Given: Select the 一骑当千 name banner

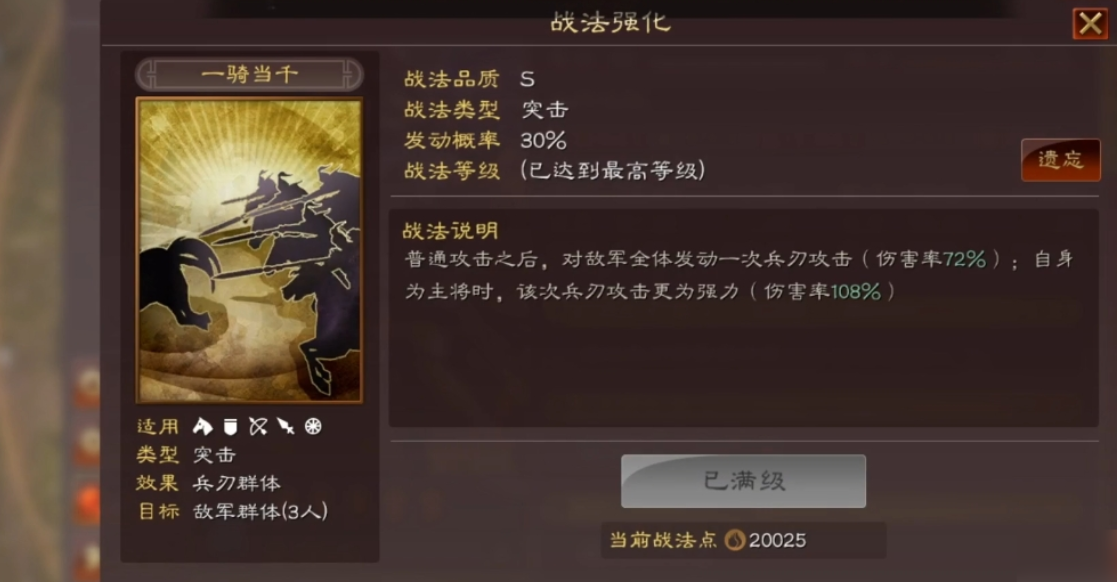Looking at the screenshot, I should point(249,74).
